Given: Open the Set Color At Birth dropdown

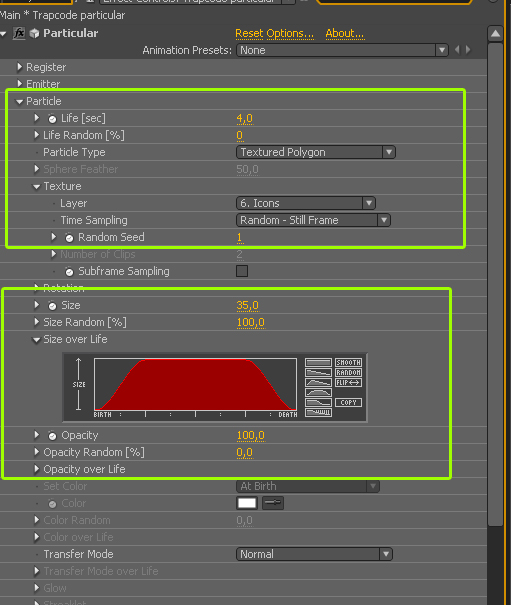Looking at the screenshot, I should point(308,486).
